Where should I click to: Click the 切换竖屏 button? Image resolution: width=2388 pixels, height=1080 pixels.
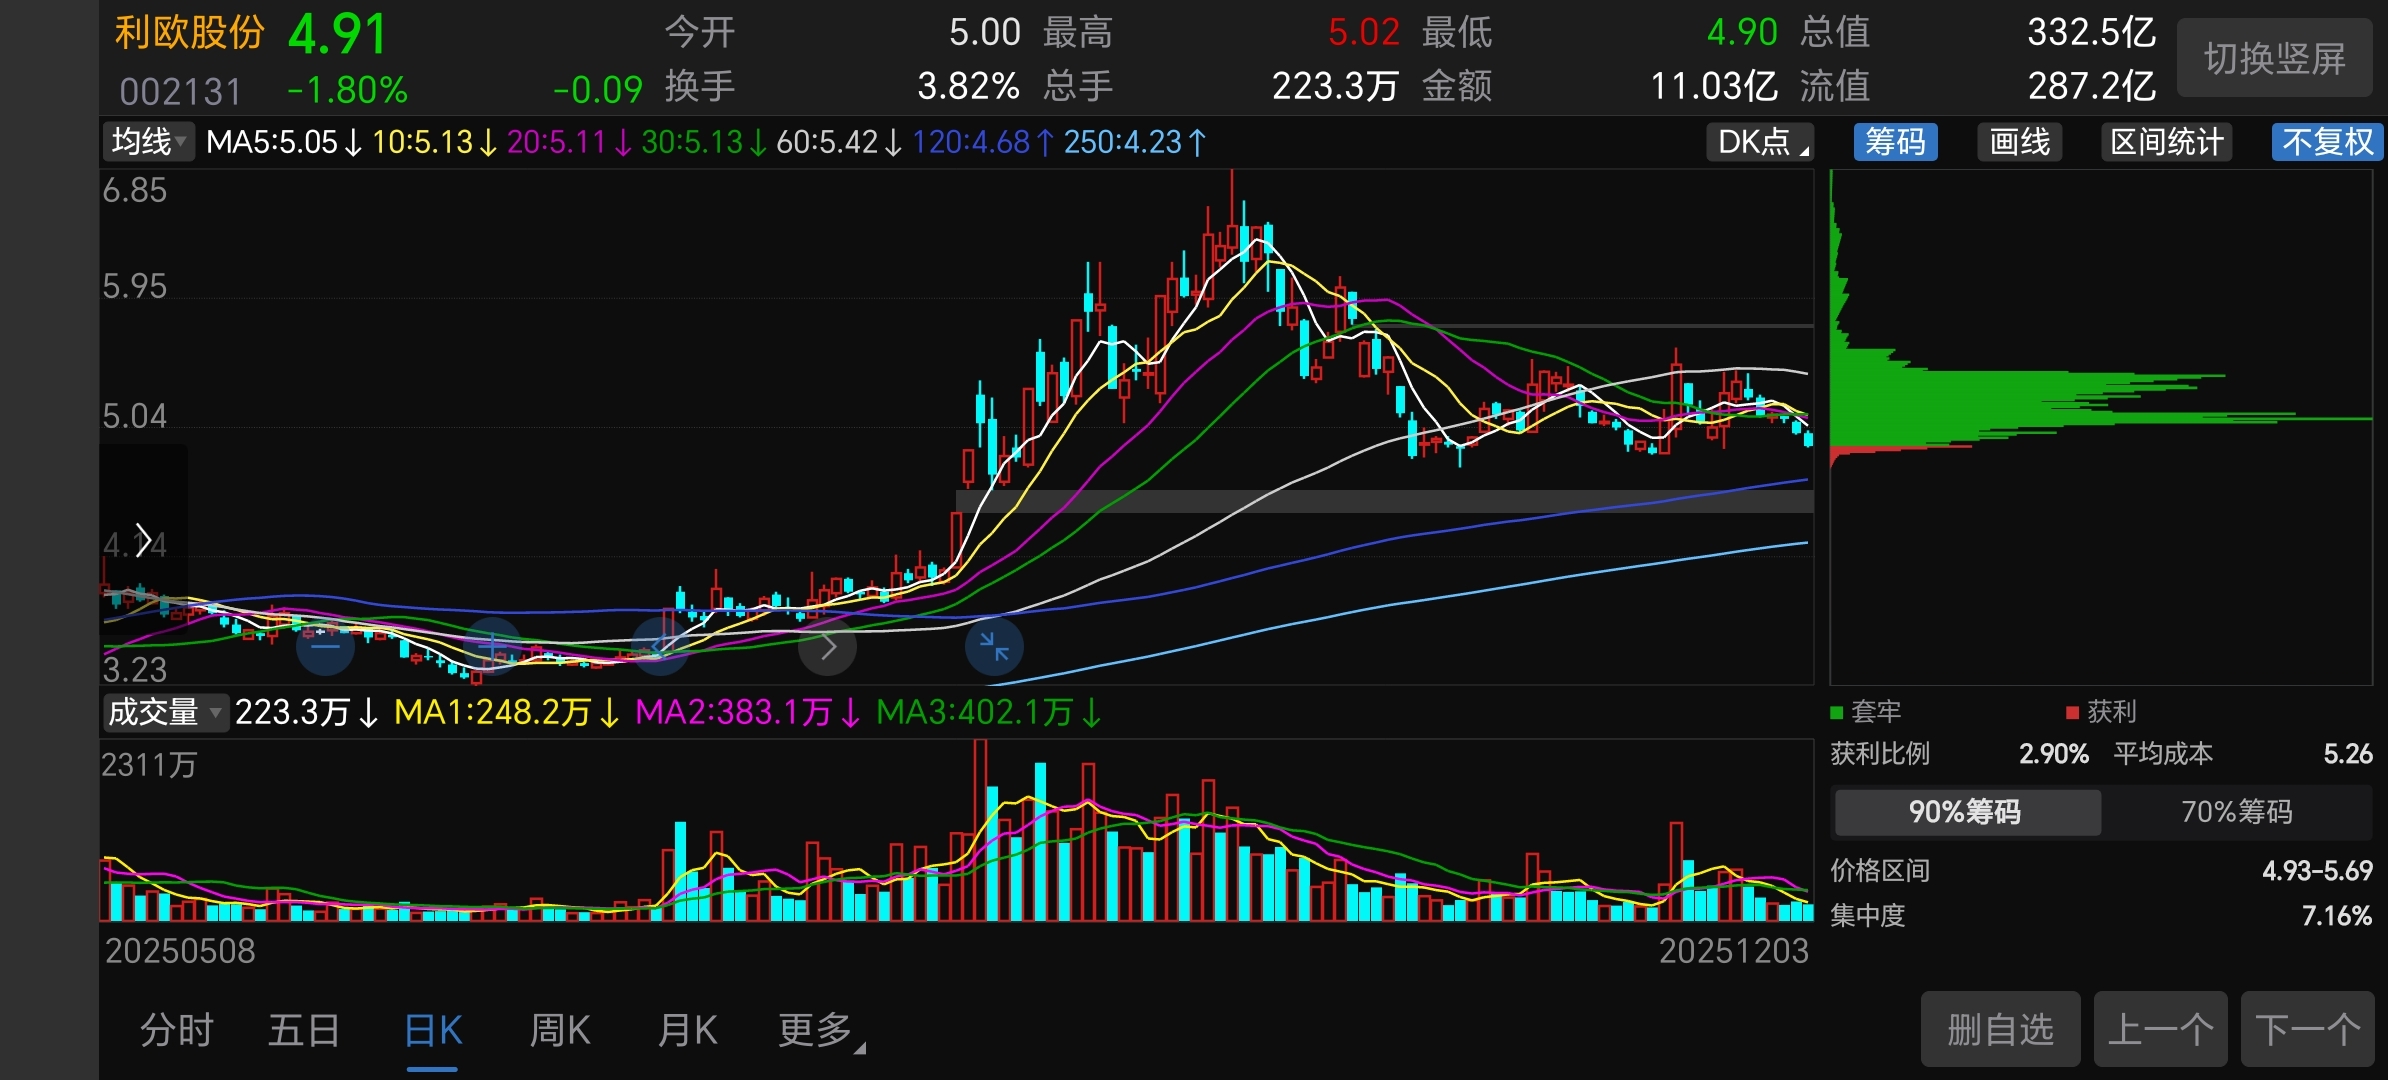click(2274, 59)
